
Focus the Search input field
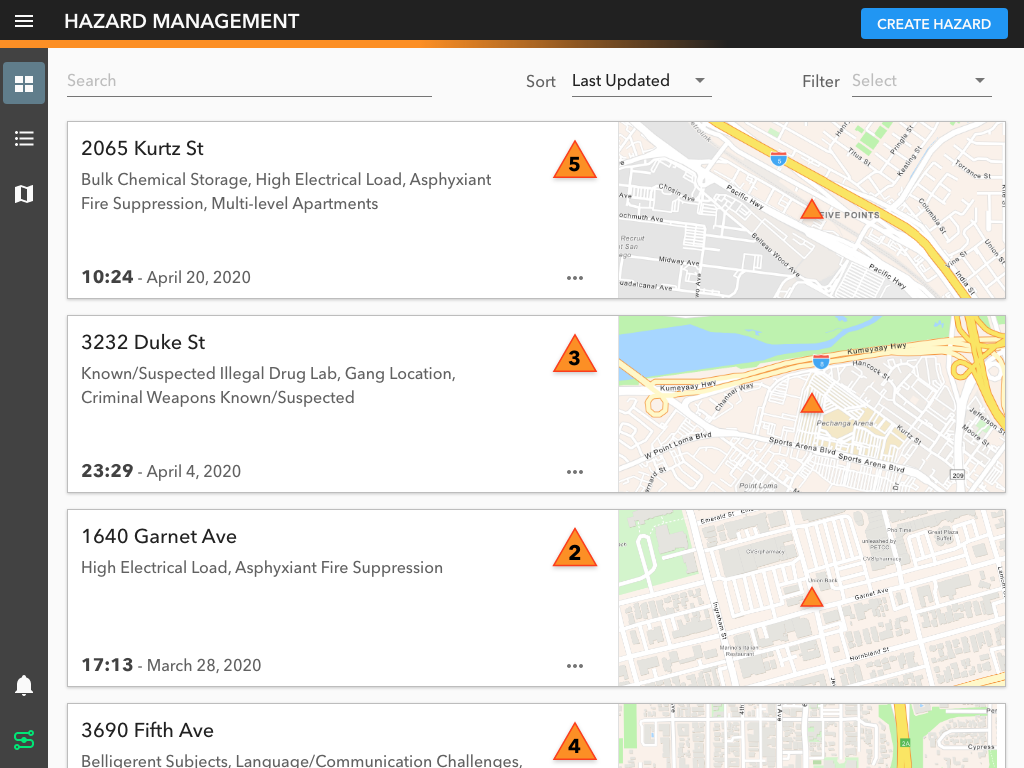(x=249, y=81)
